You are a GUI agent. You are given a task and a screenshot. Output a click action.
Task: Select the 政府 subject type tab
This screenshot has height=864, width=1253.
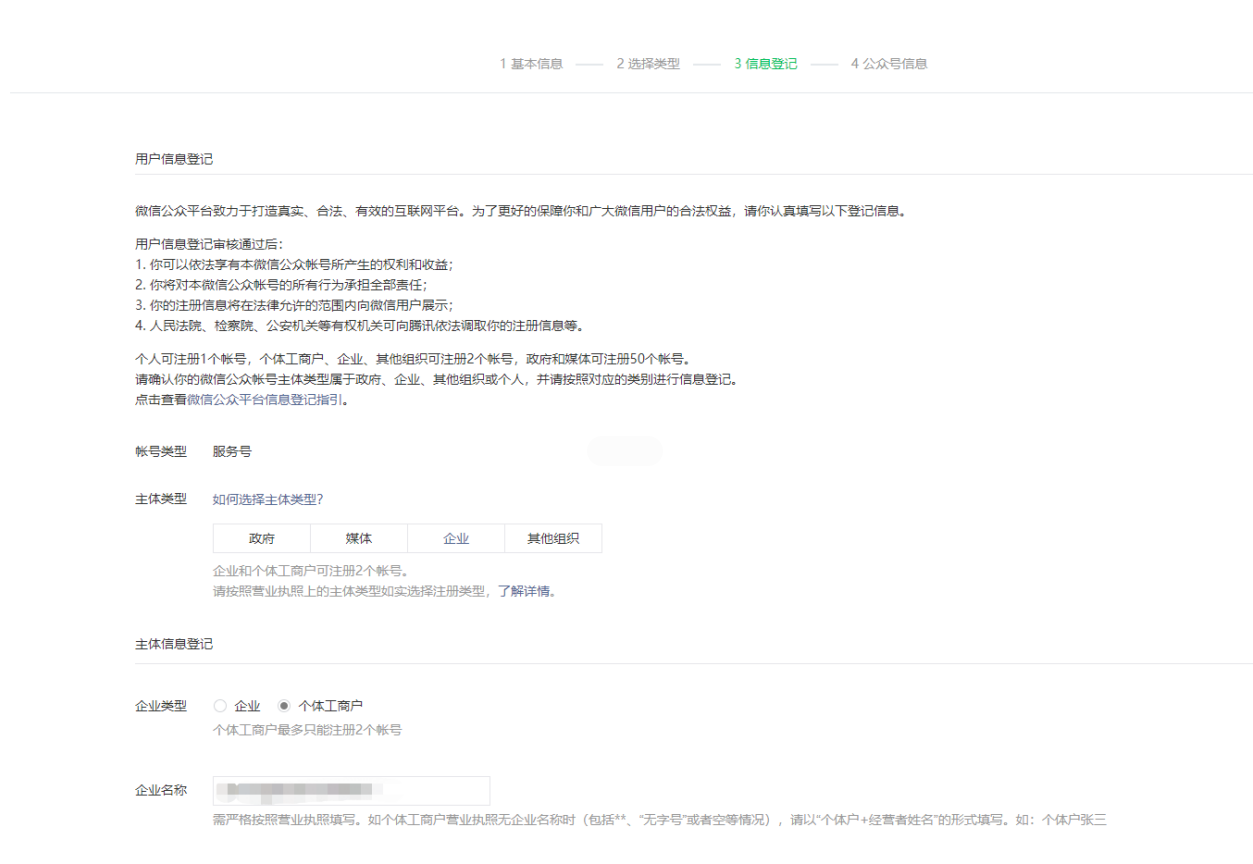click(x=262, y=538)
